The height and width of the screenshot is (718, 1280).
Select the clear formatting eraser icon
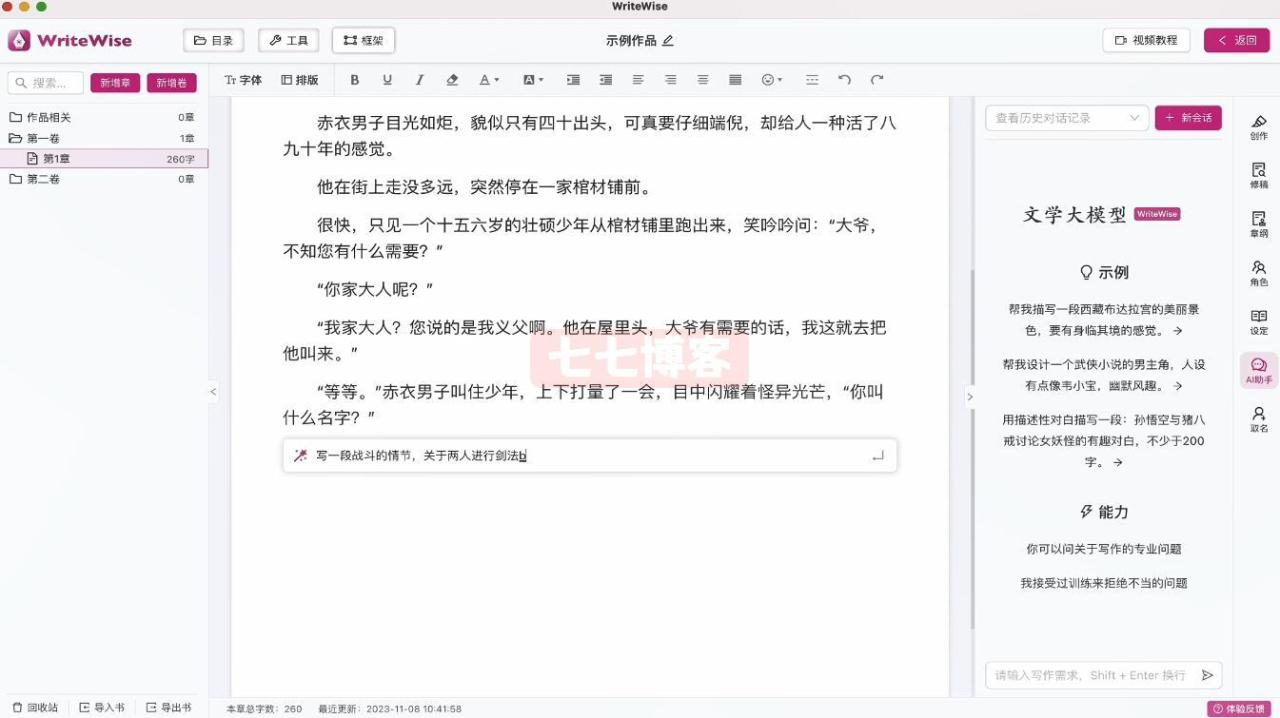coord(452,79)
